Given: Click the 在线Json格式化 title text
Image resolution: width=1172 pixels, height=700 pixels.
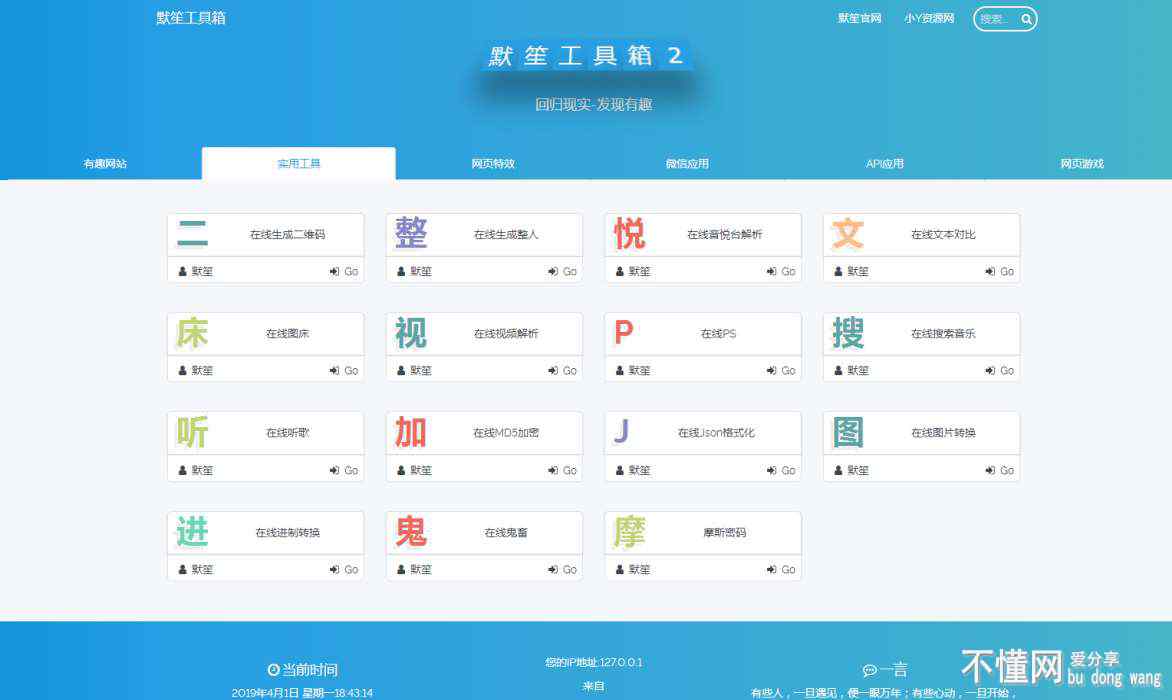Looking at the screenshot, I should (x=716, y=433).
